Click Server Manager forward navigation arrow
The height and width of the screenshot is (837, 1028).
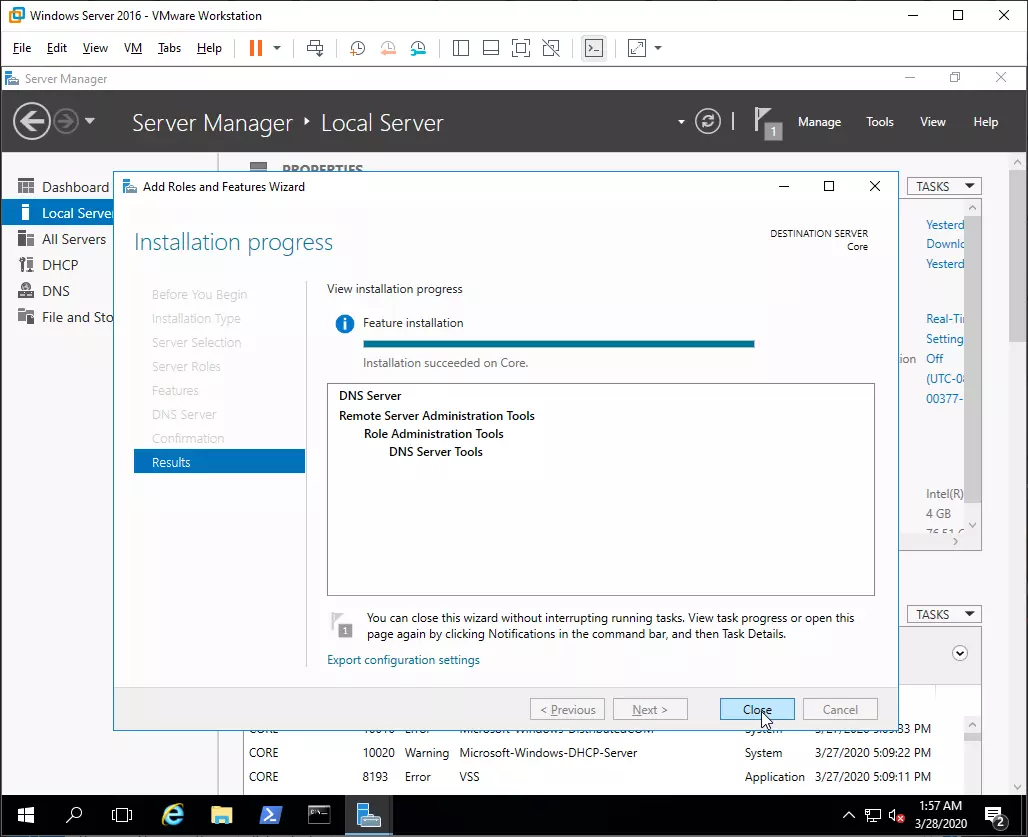coord(66,121)
